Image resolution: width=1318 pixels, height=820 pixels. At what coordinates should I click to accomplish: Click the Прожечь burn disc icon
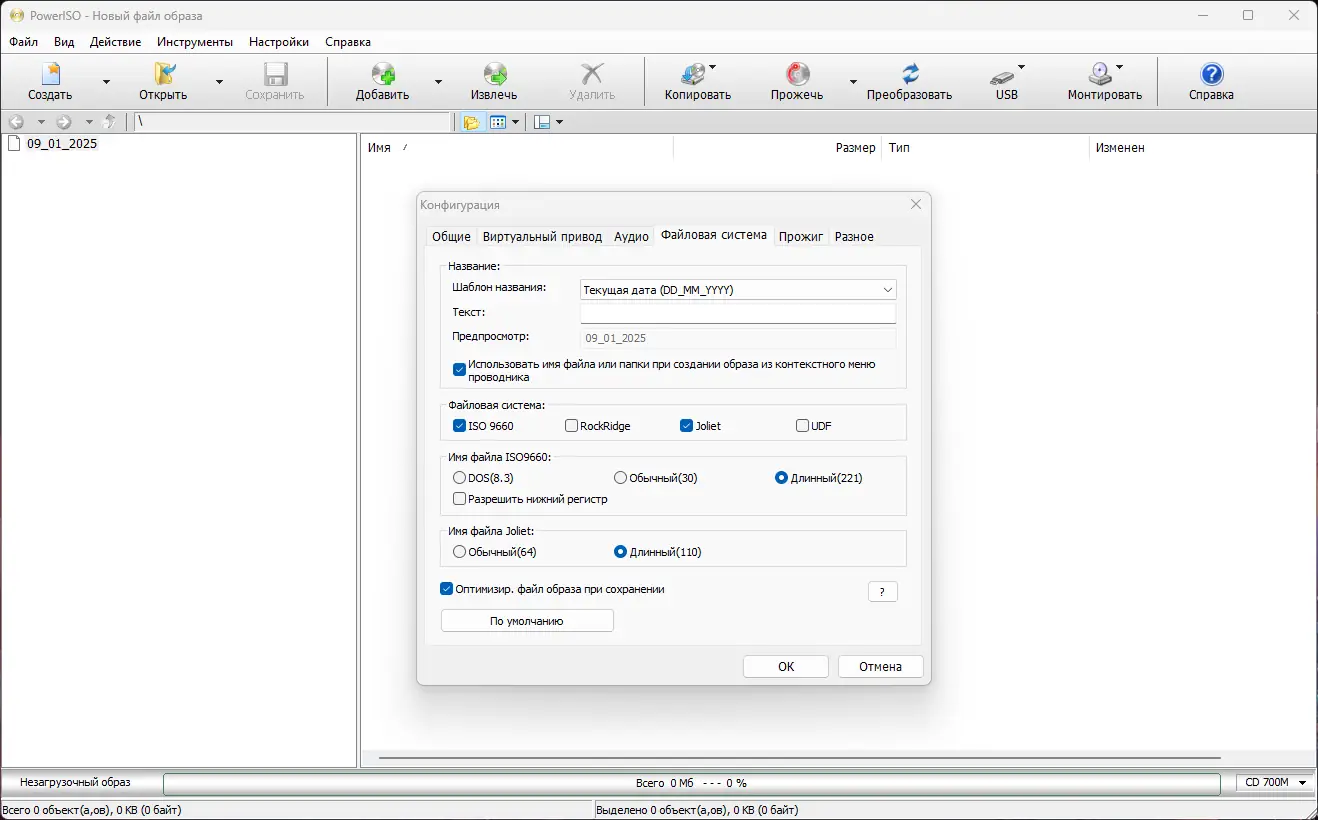797,74
